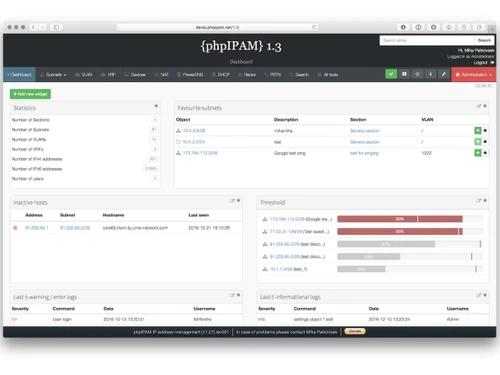500x375 pixels.
Task: Expand the red Administration dropdown
Action: (x=473, y=75)
